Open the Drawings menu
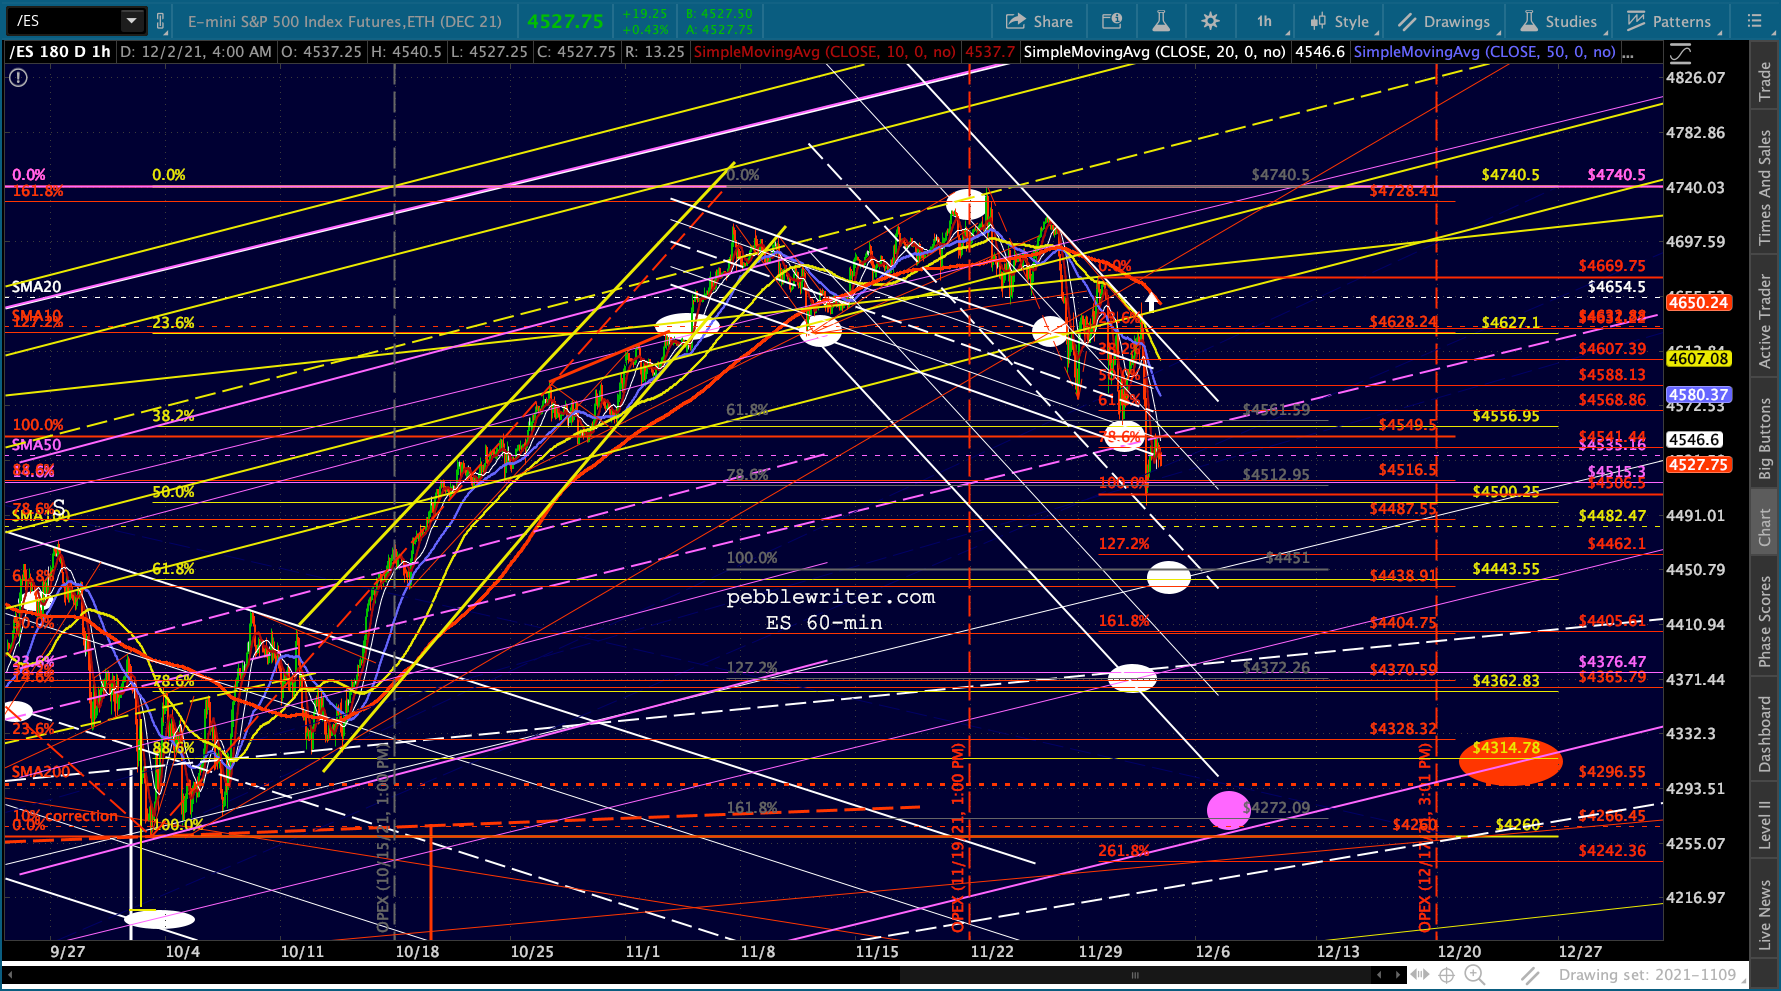Viewport: 1781px width, 991px height. point(1444,21)
